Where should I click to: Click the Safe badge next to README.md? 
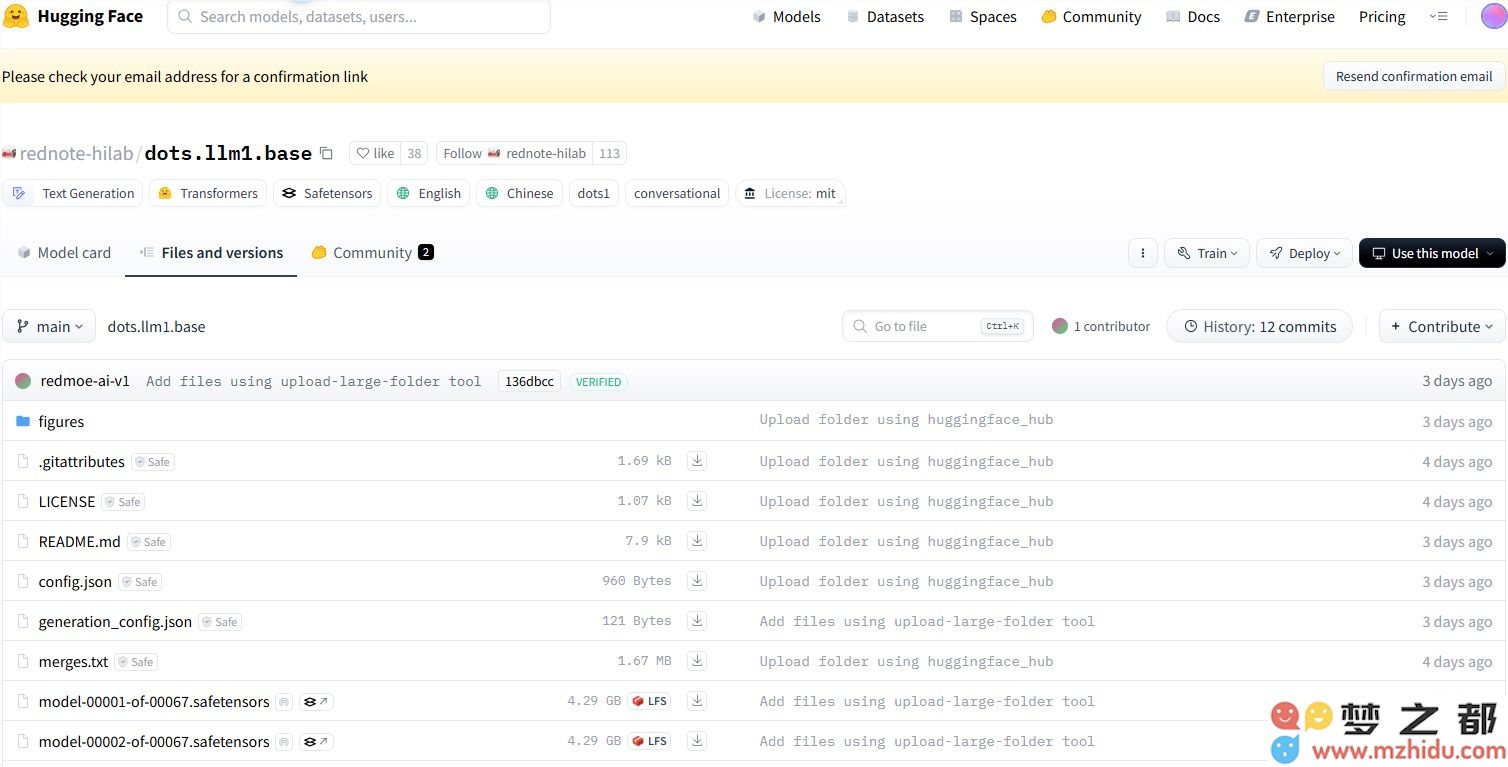(x=149, y=542)
